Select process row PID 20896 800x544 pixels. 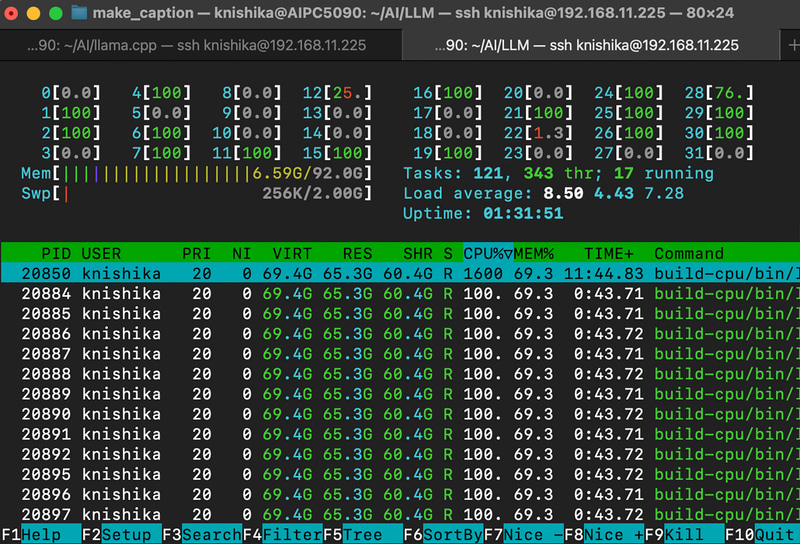400,494
